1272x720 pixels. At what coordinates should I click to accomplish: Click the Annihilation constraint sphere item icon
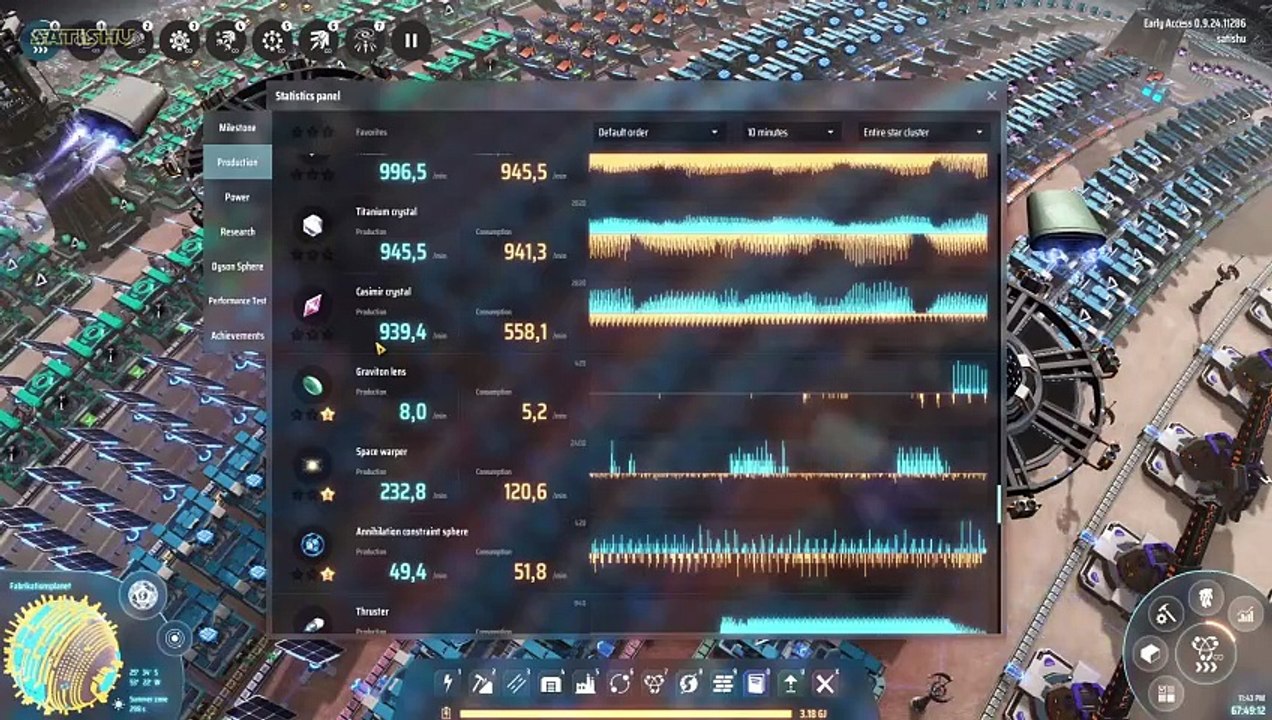coord(312,546)
